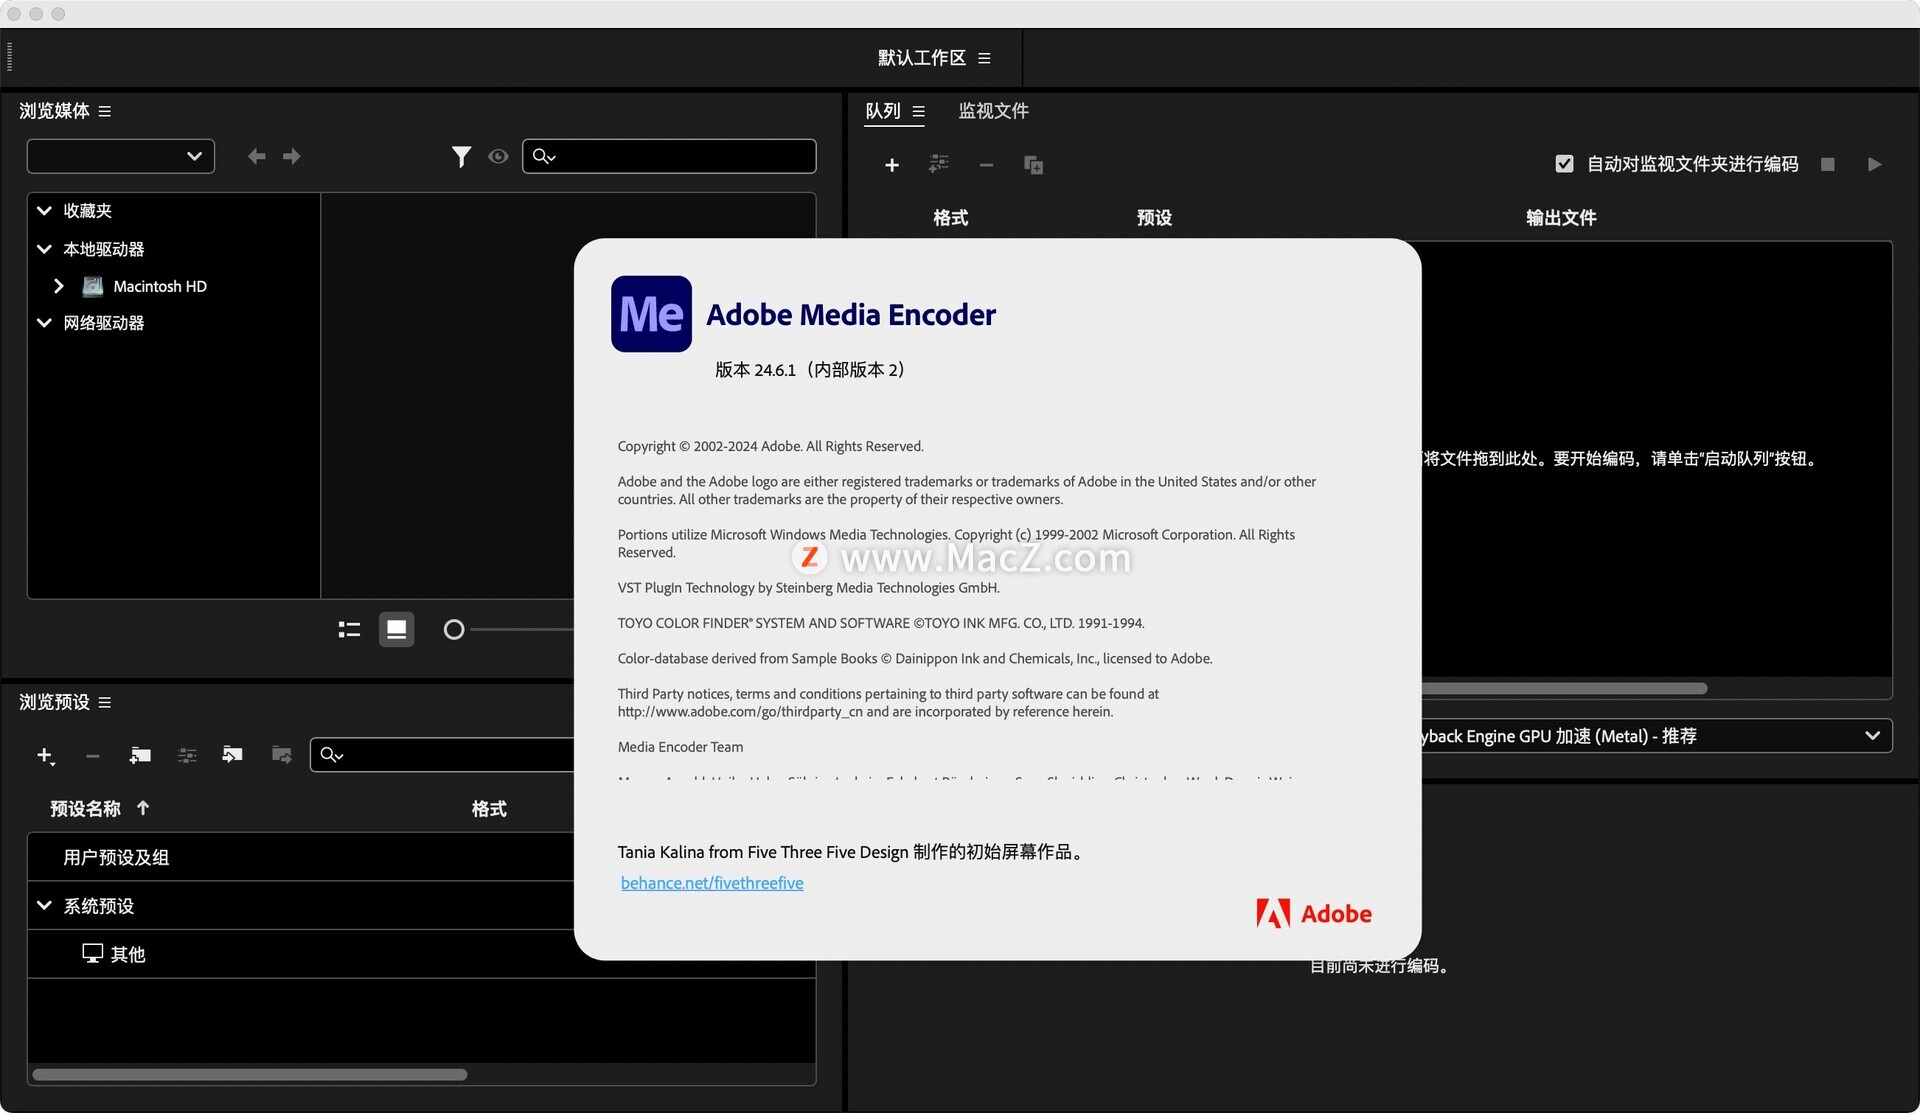Open the 默认工作区 workspace menu icon
The height and width of the screenshot is (1113, 1920).
(x=984, y=58)
